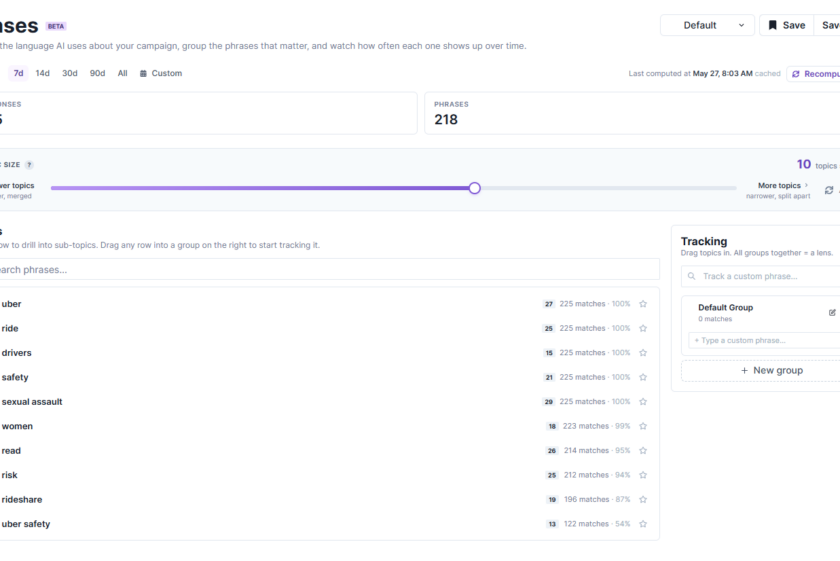The width and height of the screenshot is (840, 561).
Task: Click count badge 13 on uber safety
Action: click(552, 524)
